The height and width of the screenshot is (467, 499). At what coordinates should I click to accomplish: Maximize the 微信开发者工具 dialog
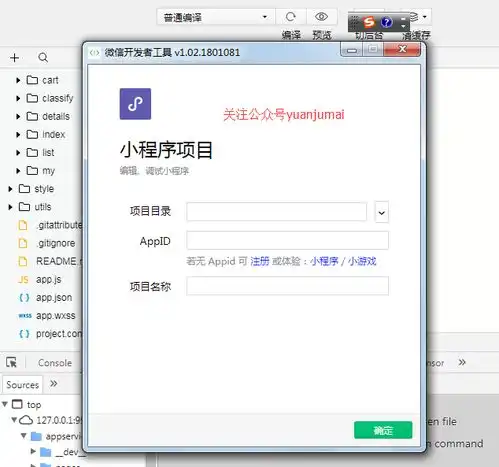tap(373, 50)
